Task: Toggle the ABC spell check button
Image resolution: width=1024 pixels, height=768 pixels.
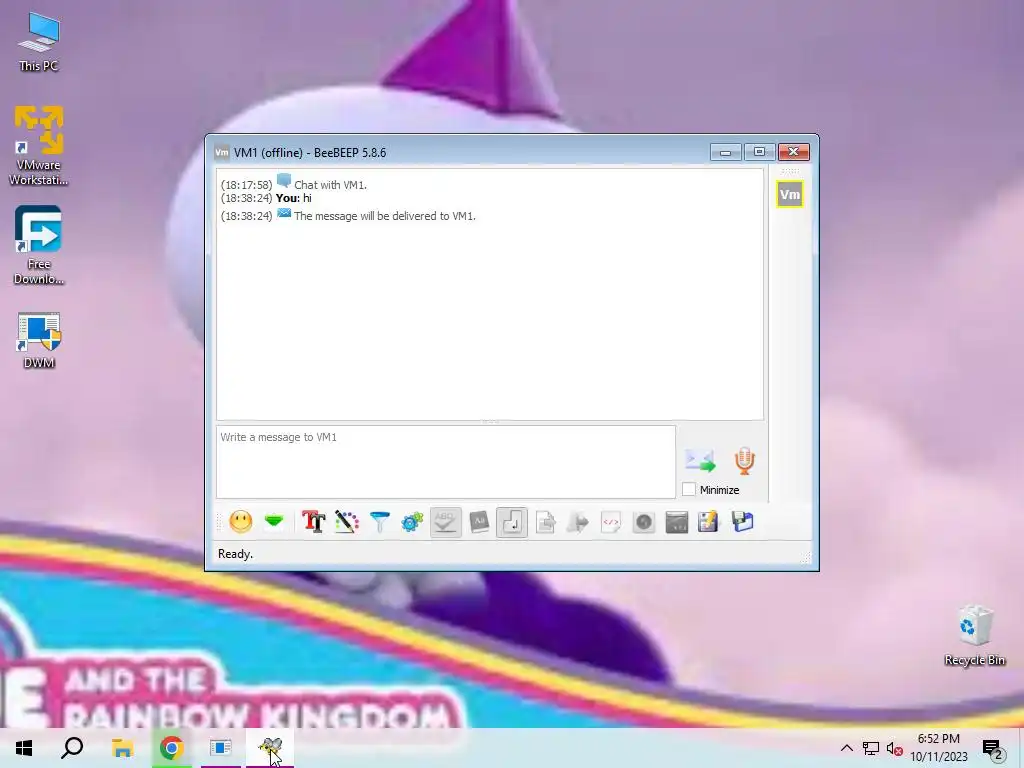Action: (x=445, y=522)
